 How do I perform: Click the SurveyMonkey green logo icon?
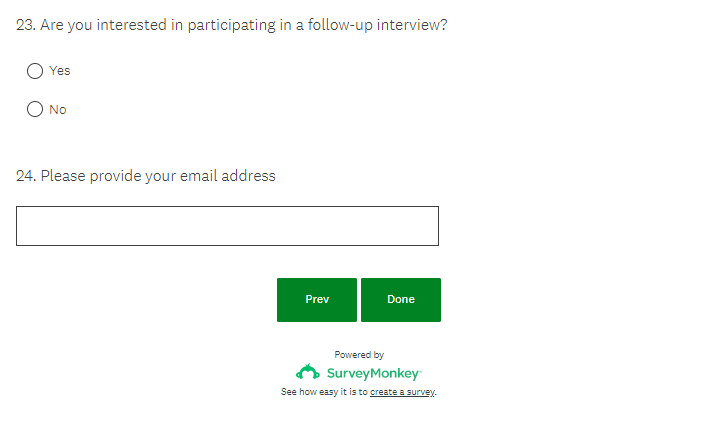(x=308, y=372)
